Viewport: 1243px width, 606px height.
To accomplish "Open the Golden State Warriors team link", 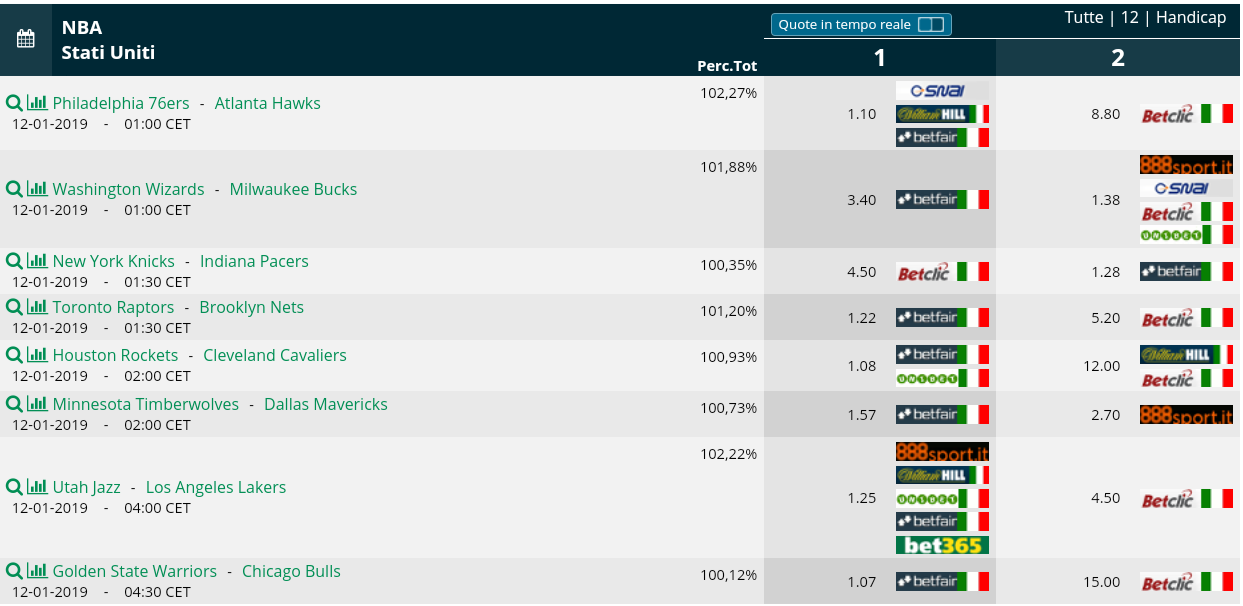I will point(135,571).
